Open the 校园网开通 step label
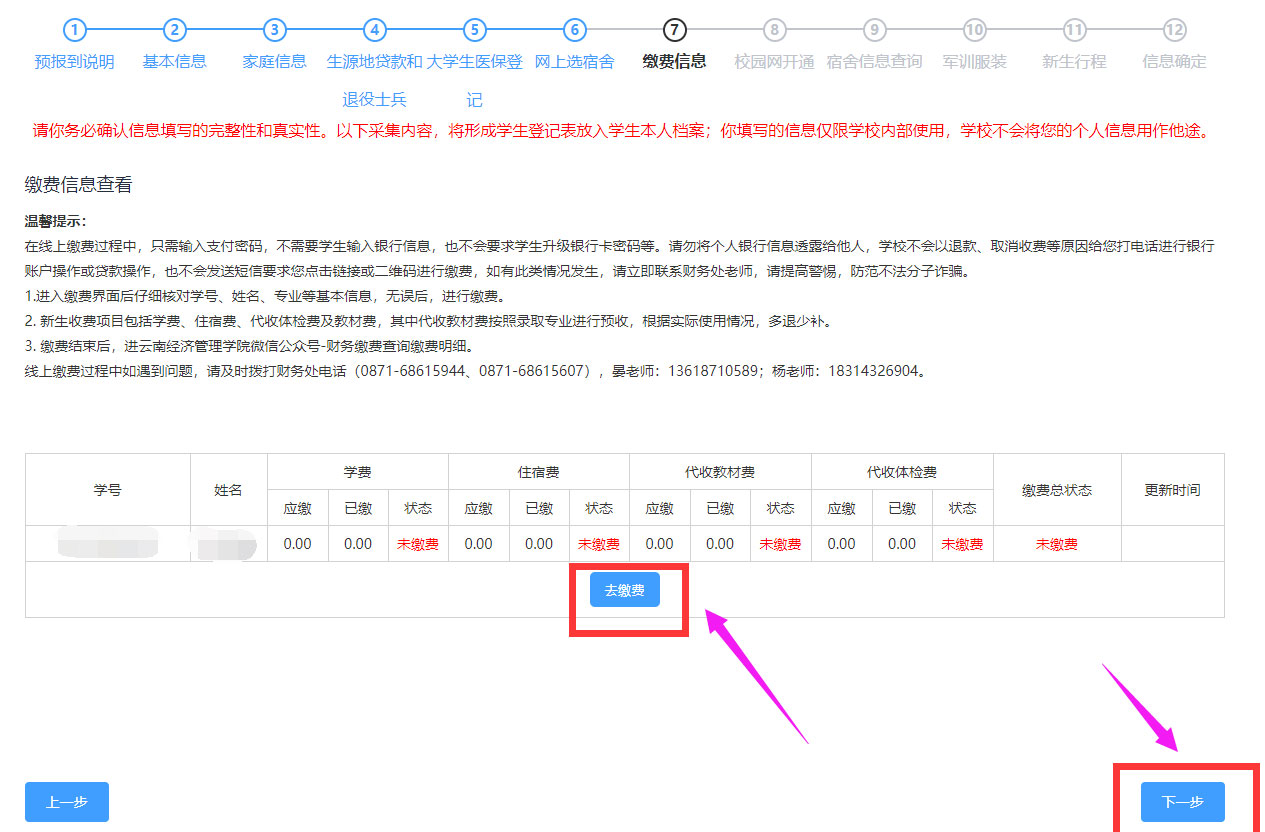Image resolution: width=1265 pixels, height=832 pixels. point(775,62)
